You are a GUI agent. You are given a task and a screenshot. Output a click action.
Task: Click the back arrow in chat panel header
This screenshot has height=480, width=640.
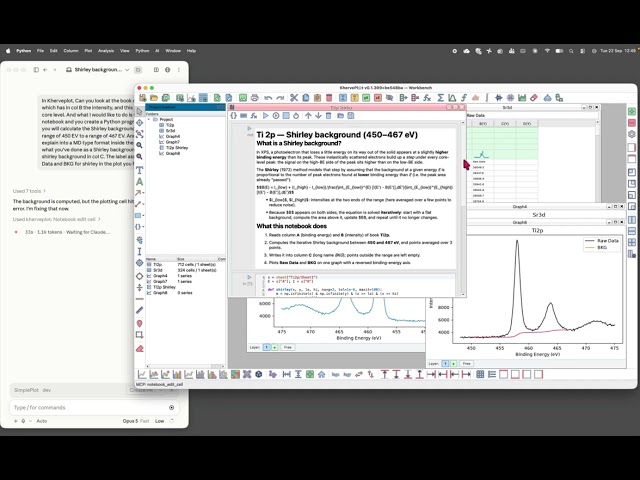45,70
